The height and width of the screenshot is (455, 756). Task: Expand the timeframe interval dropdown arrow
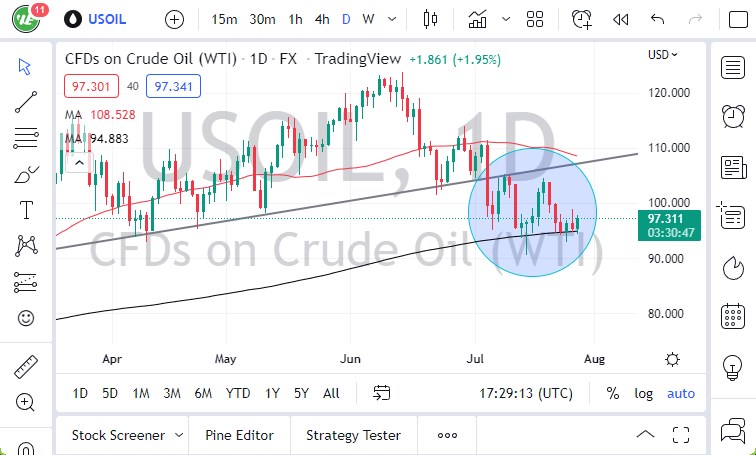click(390, 19)
